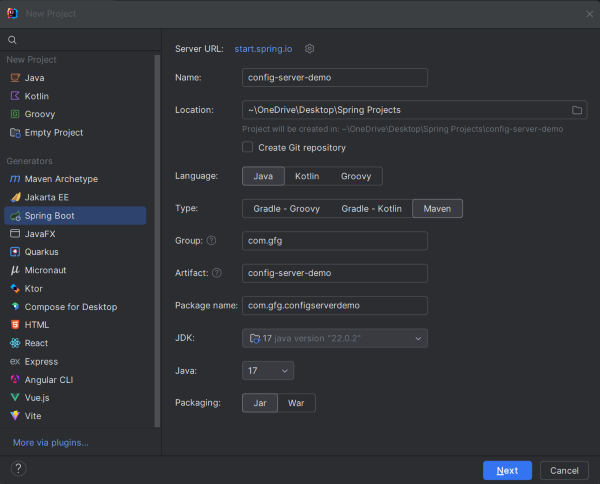Click the browse folder icon in Location
This screenshot has width=600, height=484.
(577, 110)
